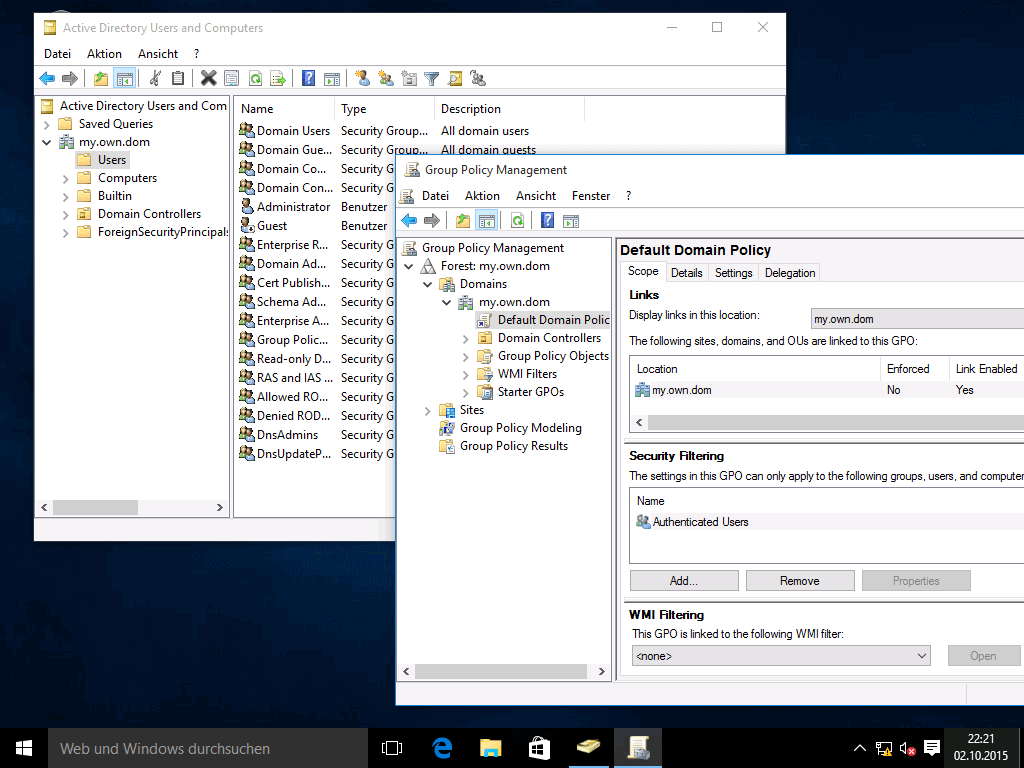Open Help from the Active Directory toolbar
Image resolution: width=1024 pixels, height=768 pixels.
click(x=308, y=79)
